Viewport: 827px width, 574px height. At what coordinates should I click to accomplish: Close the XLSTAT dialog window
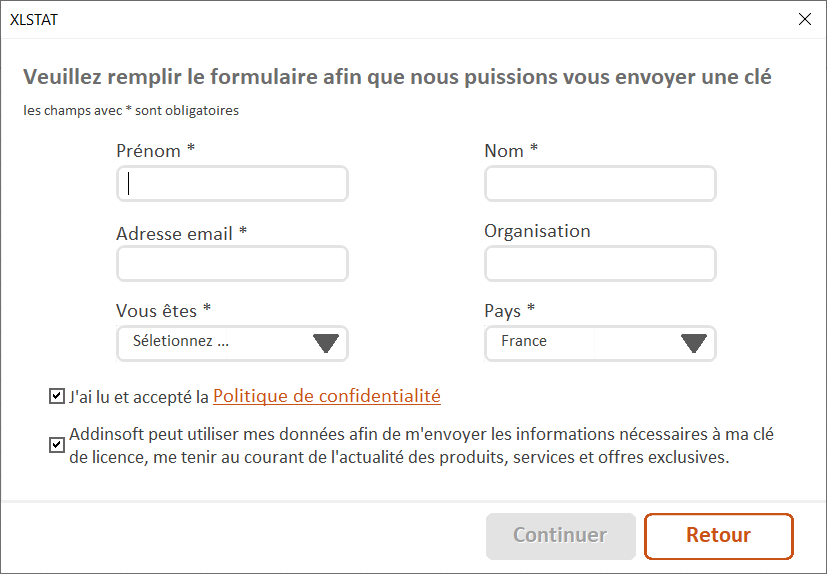click(x=805, y=19)
